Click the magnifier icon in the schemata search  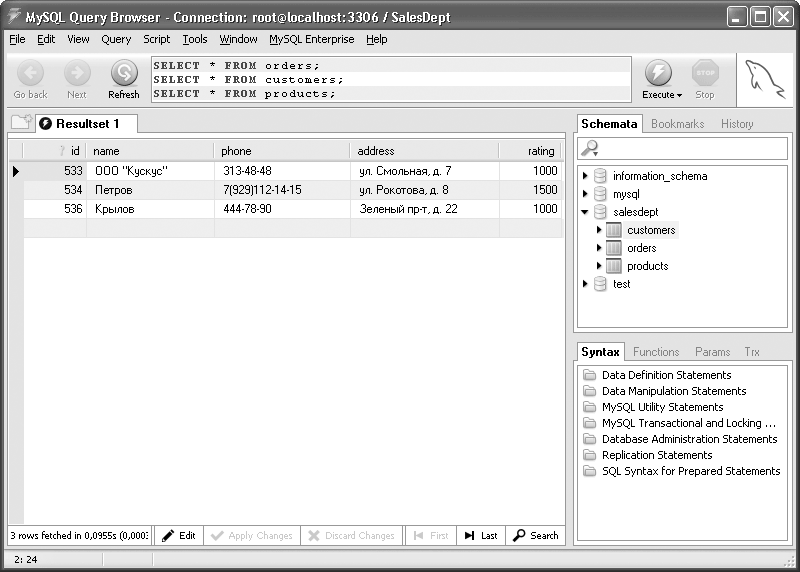pos(591,148)
